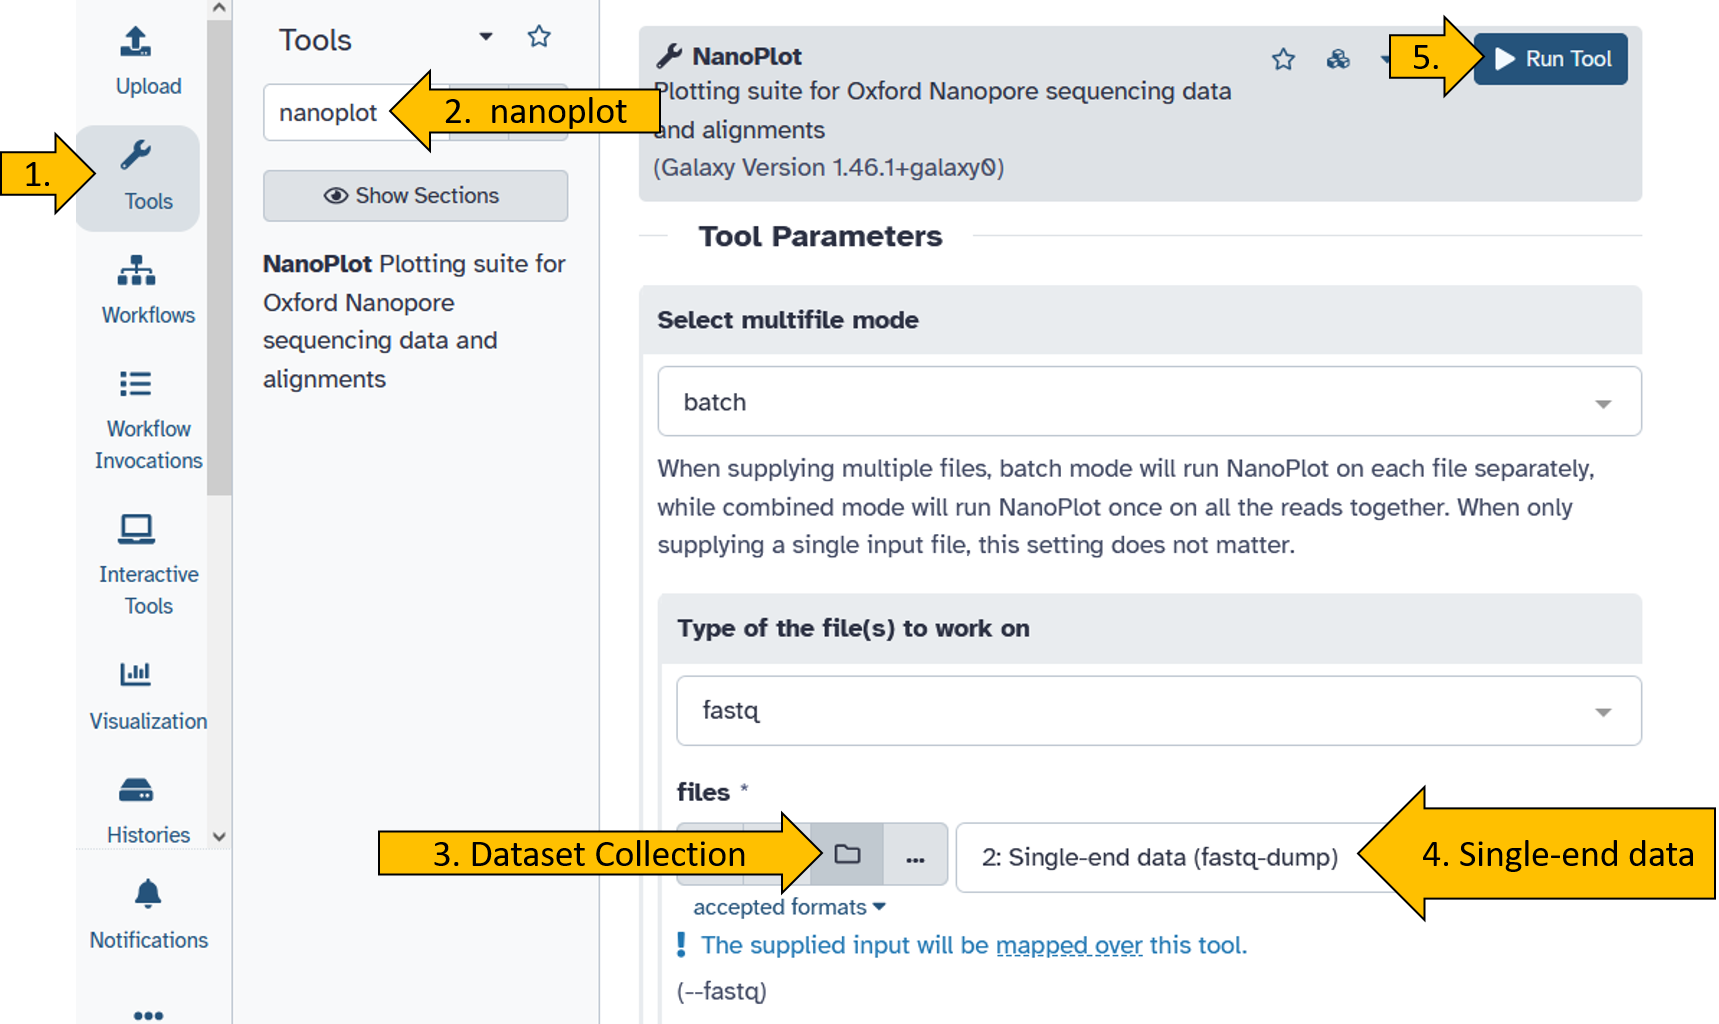Browse datasets with the ellipsis button

[x=915, y=854]
